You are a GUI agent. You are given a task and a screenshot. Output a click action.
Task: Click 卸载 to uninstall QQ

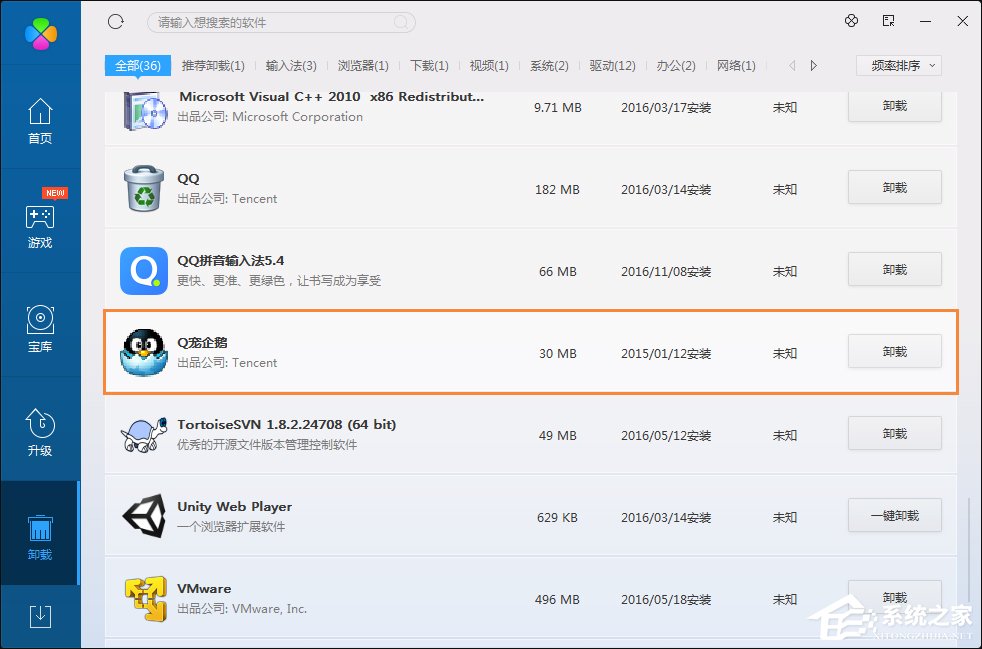893,187
